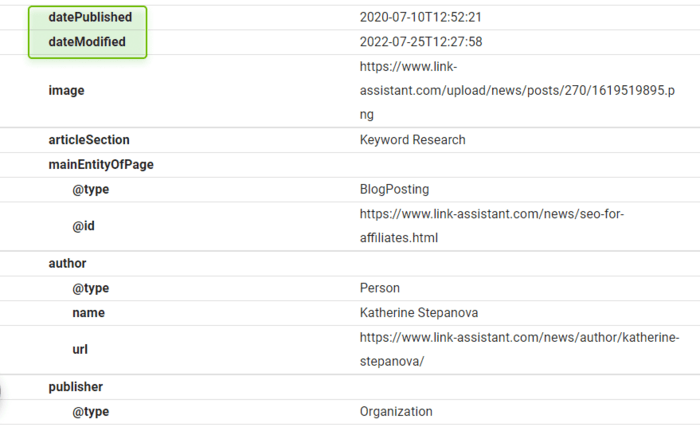Viewport: 700px width, 431px height.
Task: Collapse the publisher section
Action: [75, 387]
